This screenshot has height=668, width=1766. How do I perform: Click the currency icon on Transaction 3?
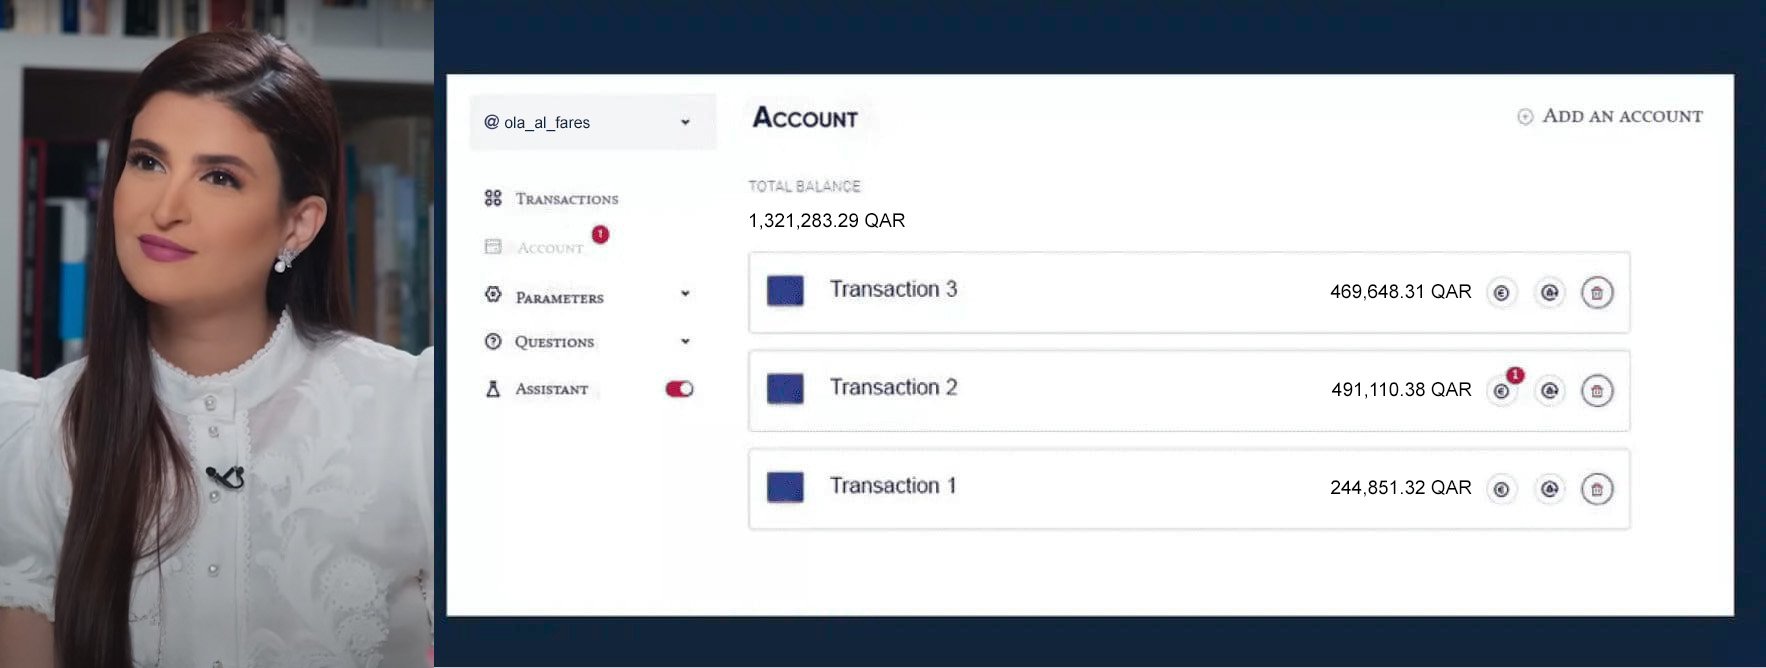1501,293
